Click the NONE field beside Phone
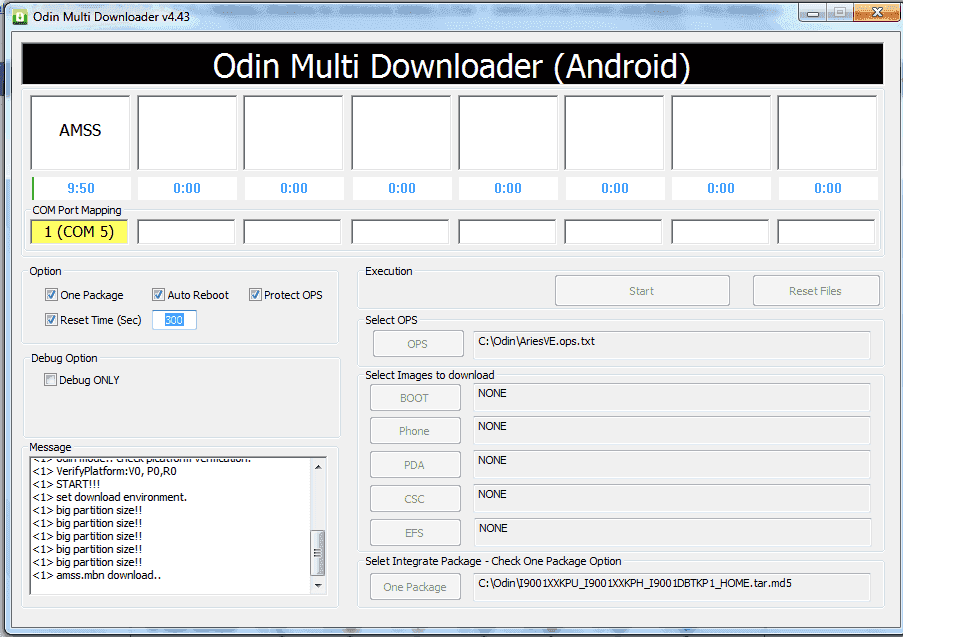 (672, 431)
